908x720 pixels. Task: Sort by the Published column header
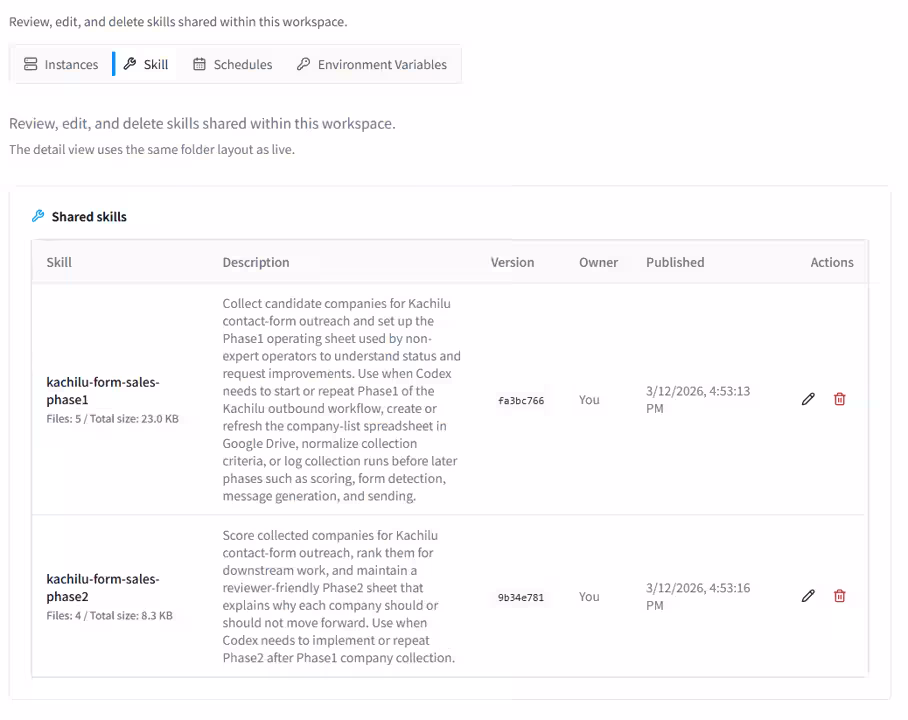tap(675, 262)
